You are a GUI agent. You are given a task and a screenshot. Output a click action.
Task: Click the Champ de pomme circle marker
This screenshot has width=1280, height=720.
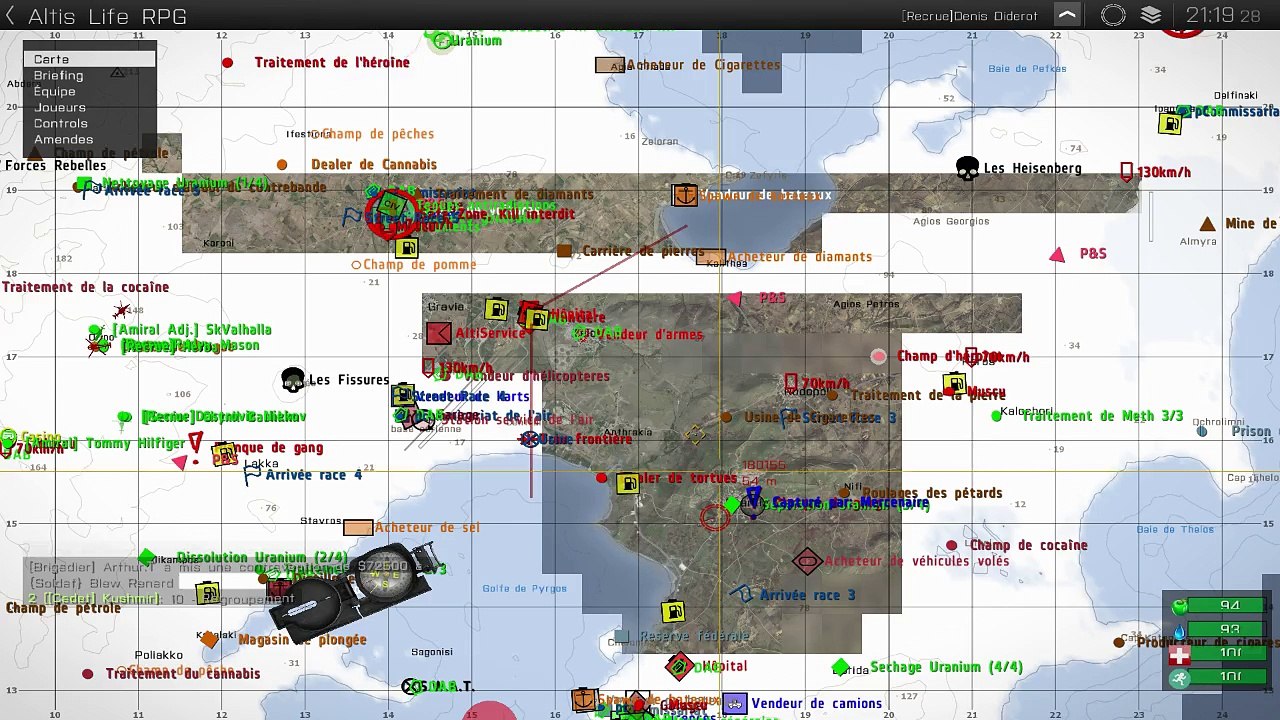(x=356, y=265)
